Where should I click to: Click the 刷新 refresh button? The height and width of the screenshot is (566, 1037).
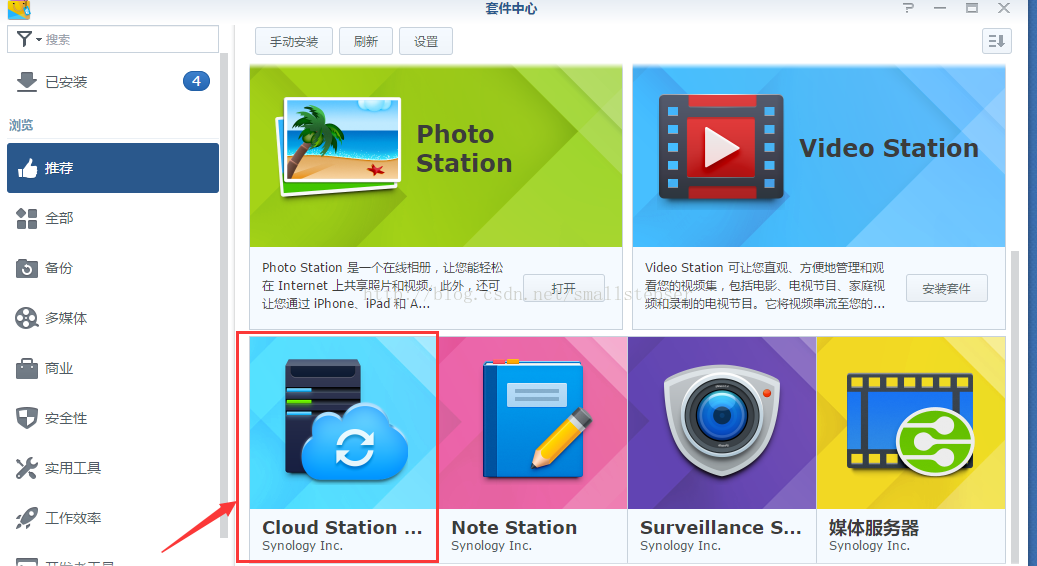tap(366, 42)
